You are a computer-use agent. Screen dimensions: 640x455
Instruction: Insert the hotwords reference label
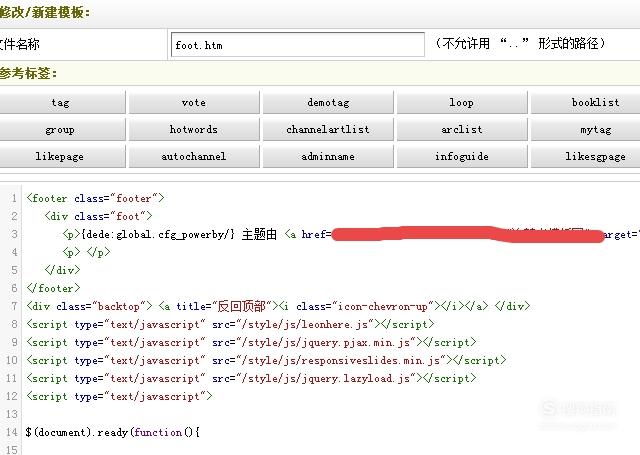[x=194, y=129]
